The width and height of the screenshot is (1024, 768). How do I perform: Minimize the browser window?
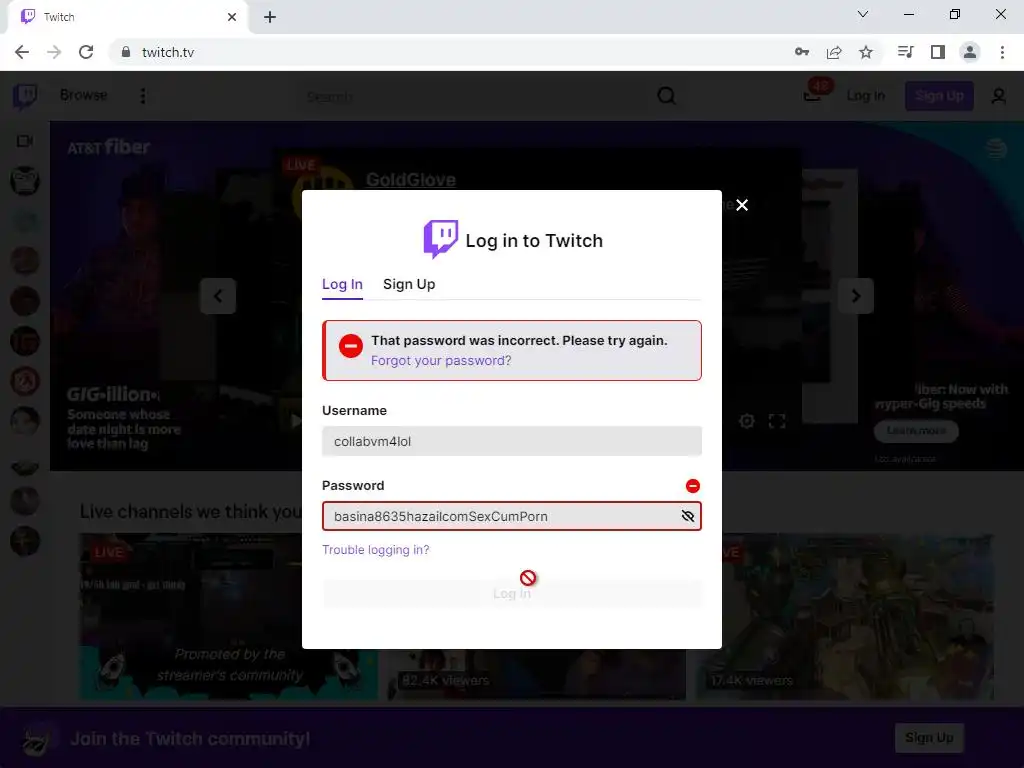tap(908, 14)
